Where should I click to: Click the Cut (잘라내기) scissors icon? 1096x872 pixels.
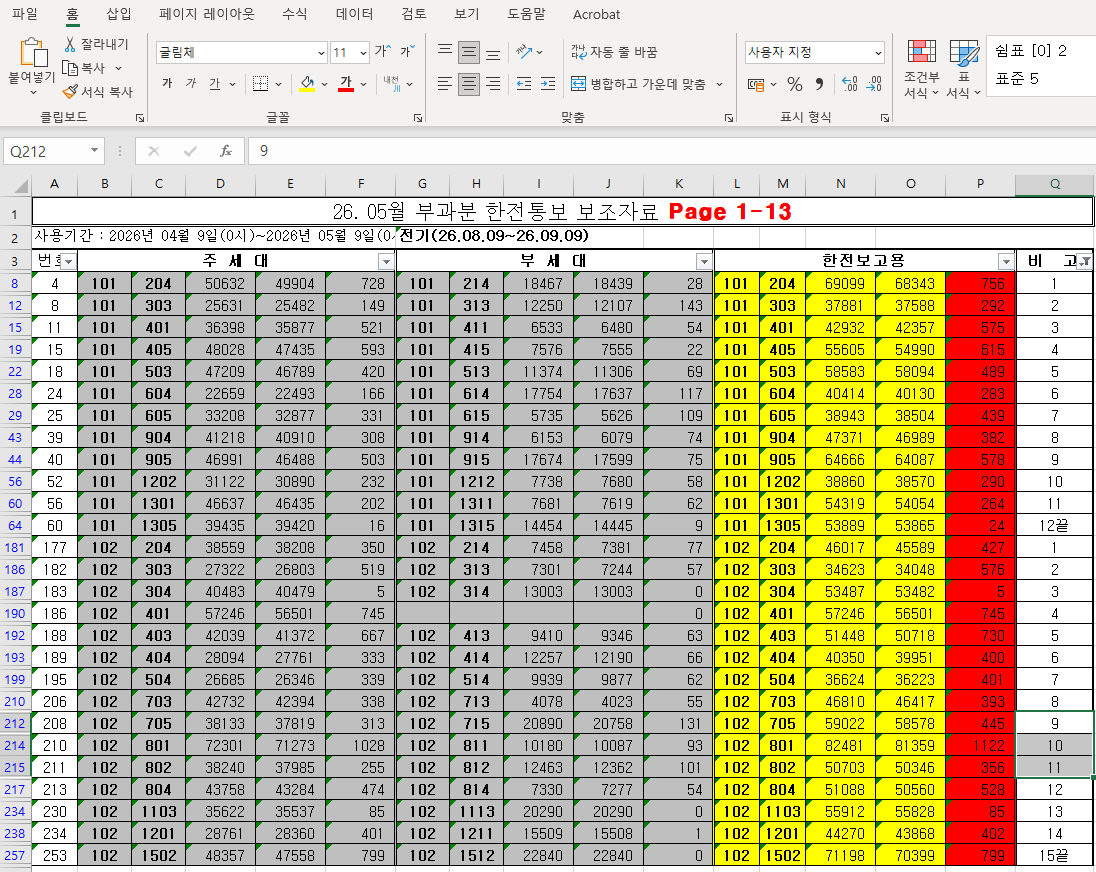[70, 44]
